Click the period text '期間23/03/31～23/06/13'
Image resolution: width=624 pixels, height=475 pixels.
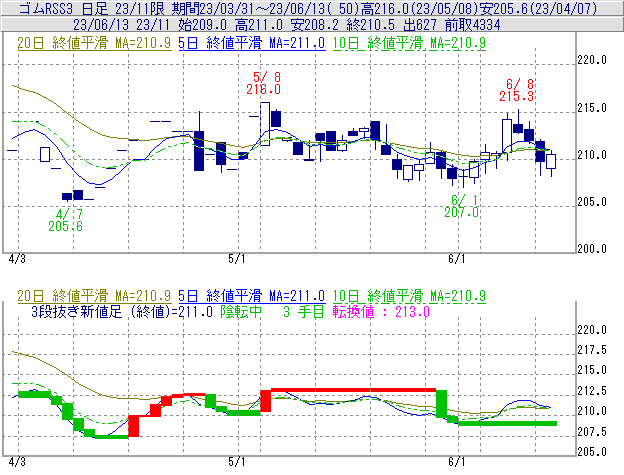tap(249, 8)
